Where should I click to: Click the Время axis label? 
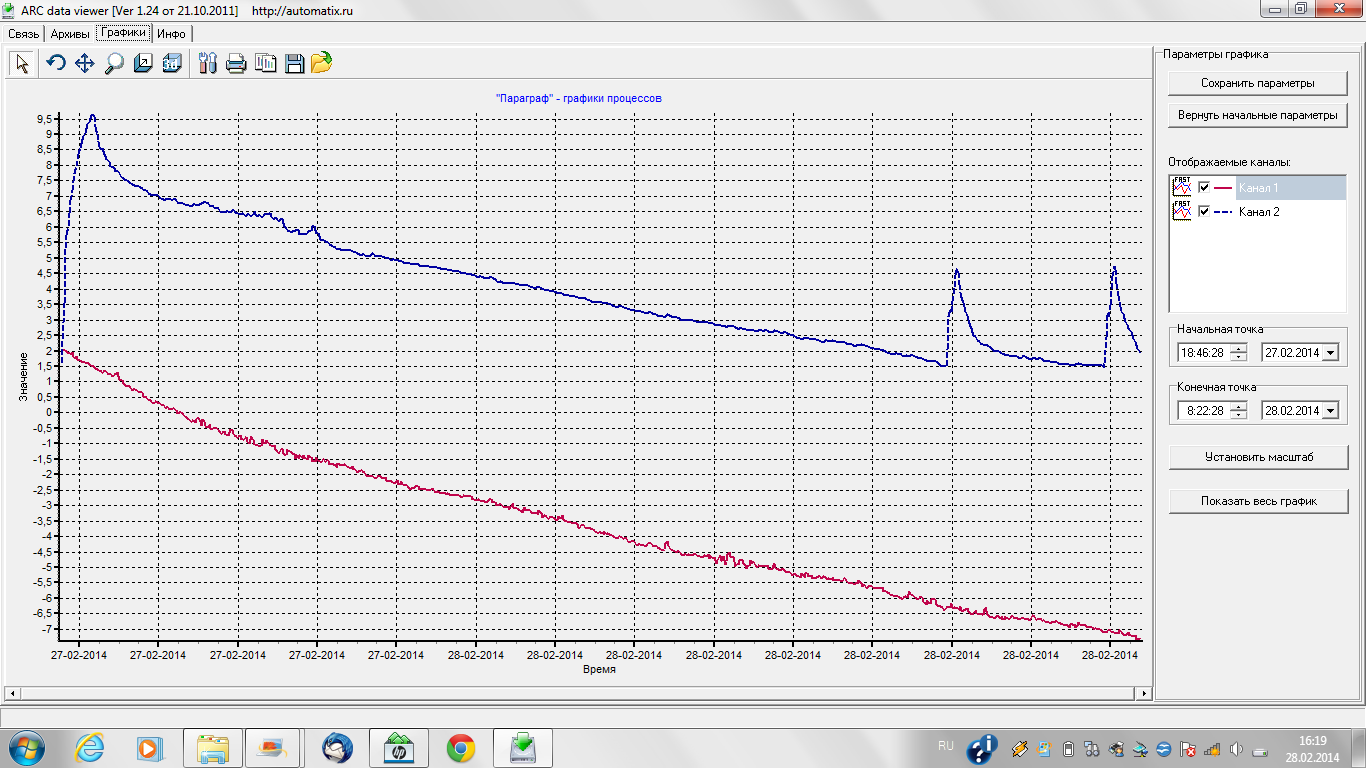[599, 669]
